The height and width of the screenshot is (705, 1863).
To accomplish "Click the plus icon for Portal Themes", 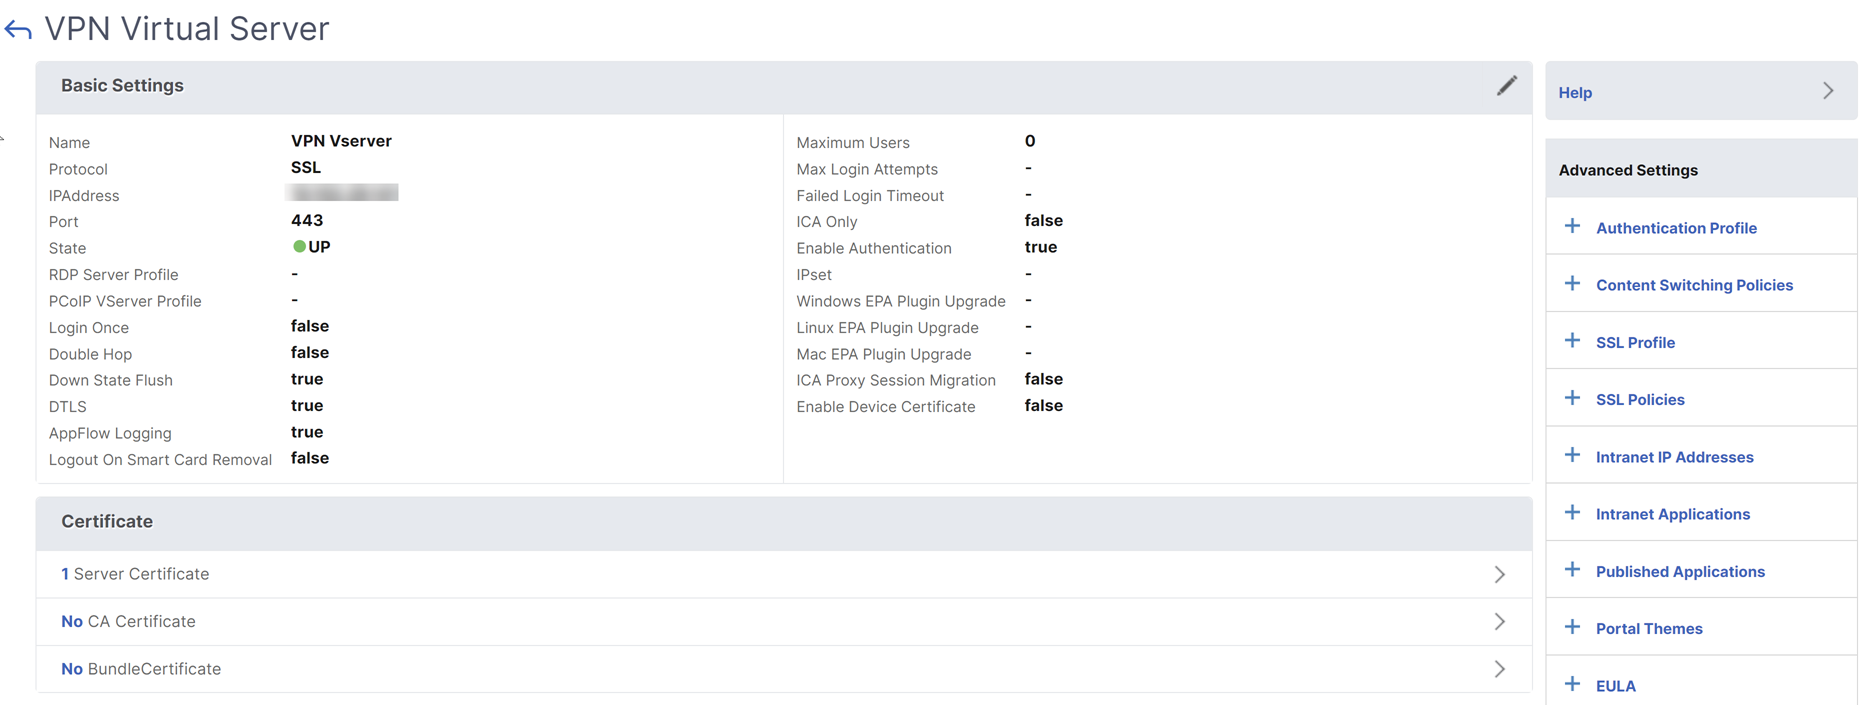I will pos(1572,627).
